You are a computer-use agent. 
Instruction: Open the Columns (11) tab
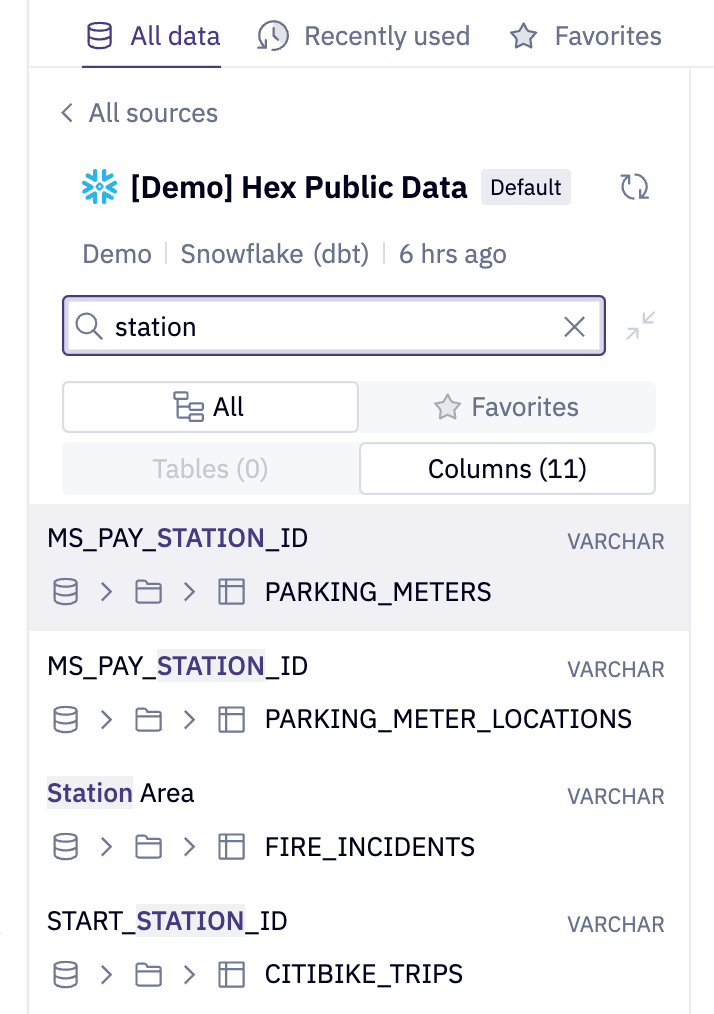coord(507,468)
